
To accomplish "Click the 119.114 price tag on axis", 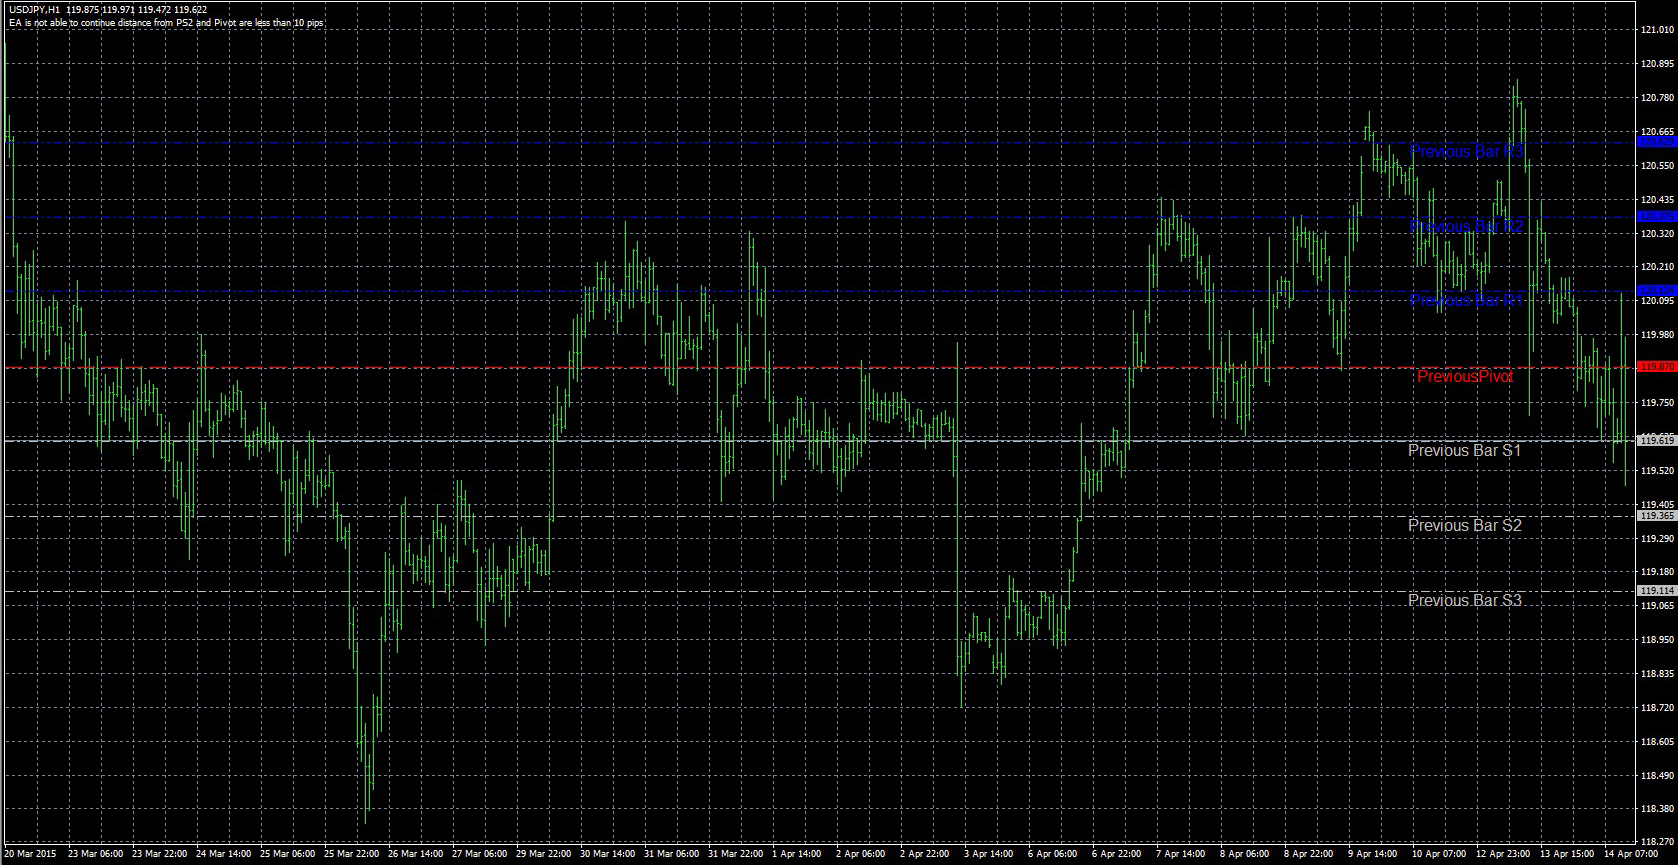I will 1657,591.
